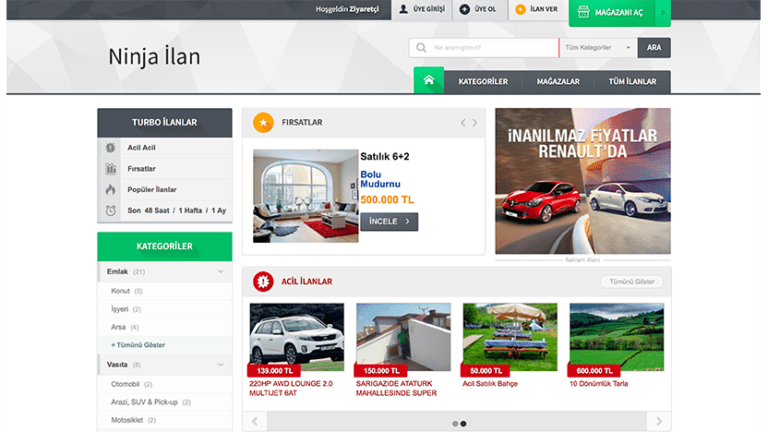This screenshot has width=768, height=432.
Task: Click Üye Girişi in top bar
Action: (422, 9)
